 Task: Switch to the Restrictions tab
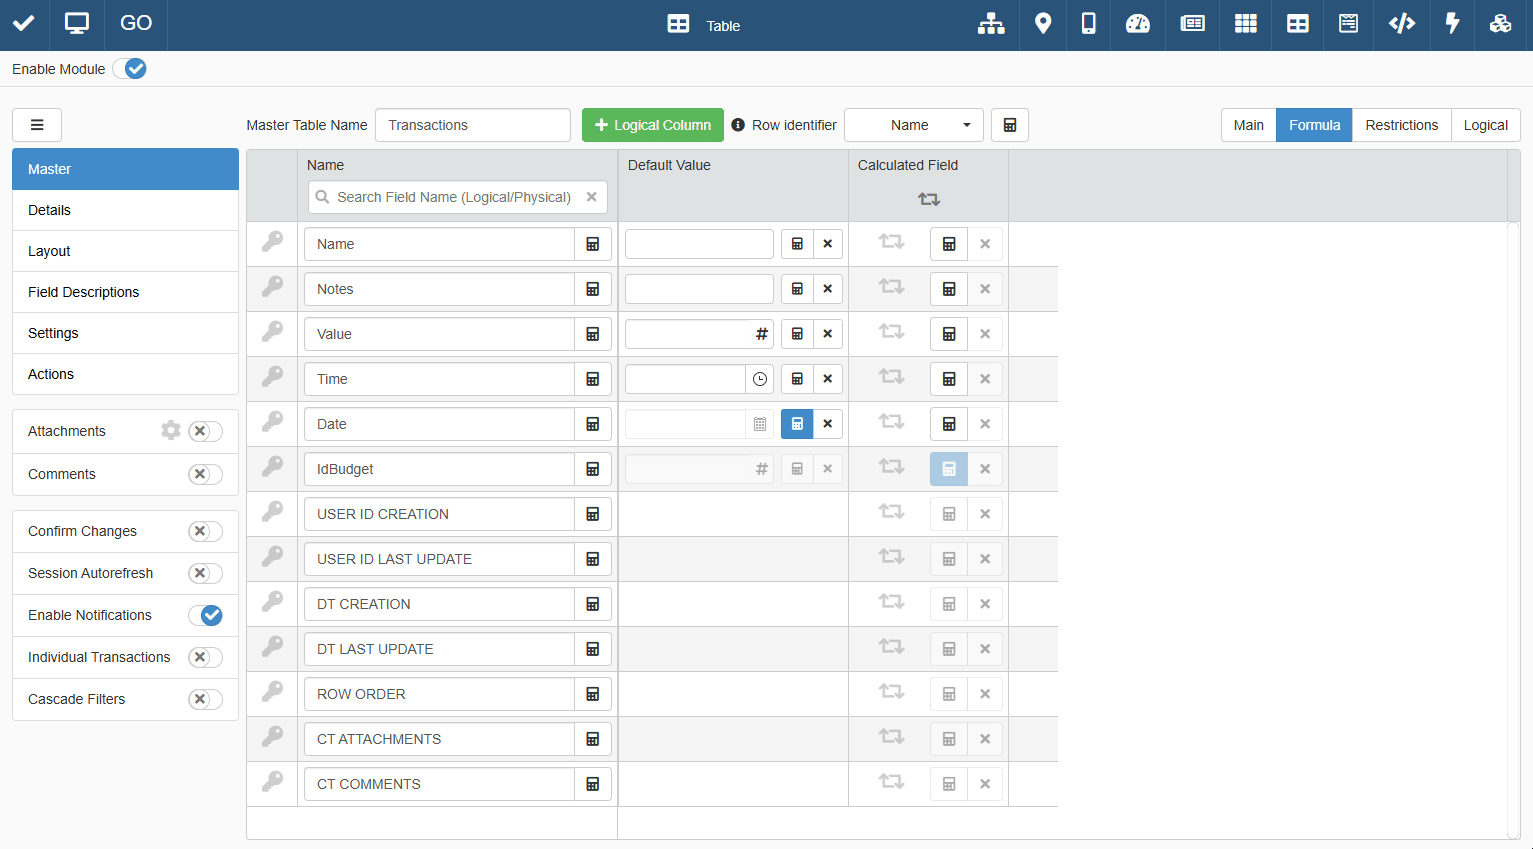click(x=1401, y=125)
